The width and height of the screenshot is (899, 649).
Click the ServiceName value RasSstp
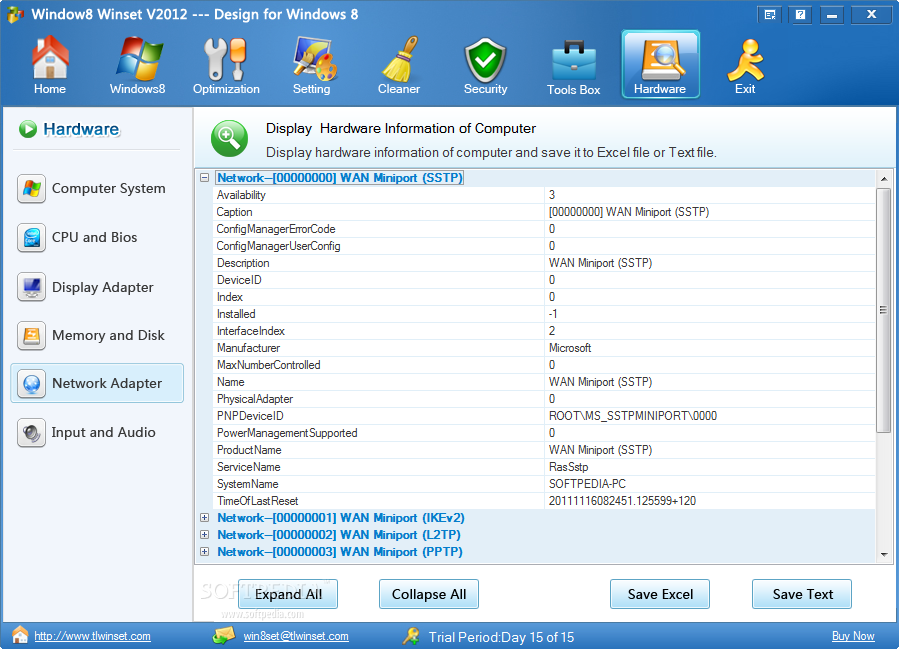(x=569, y=467)
